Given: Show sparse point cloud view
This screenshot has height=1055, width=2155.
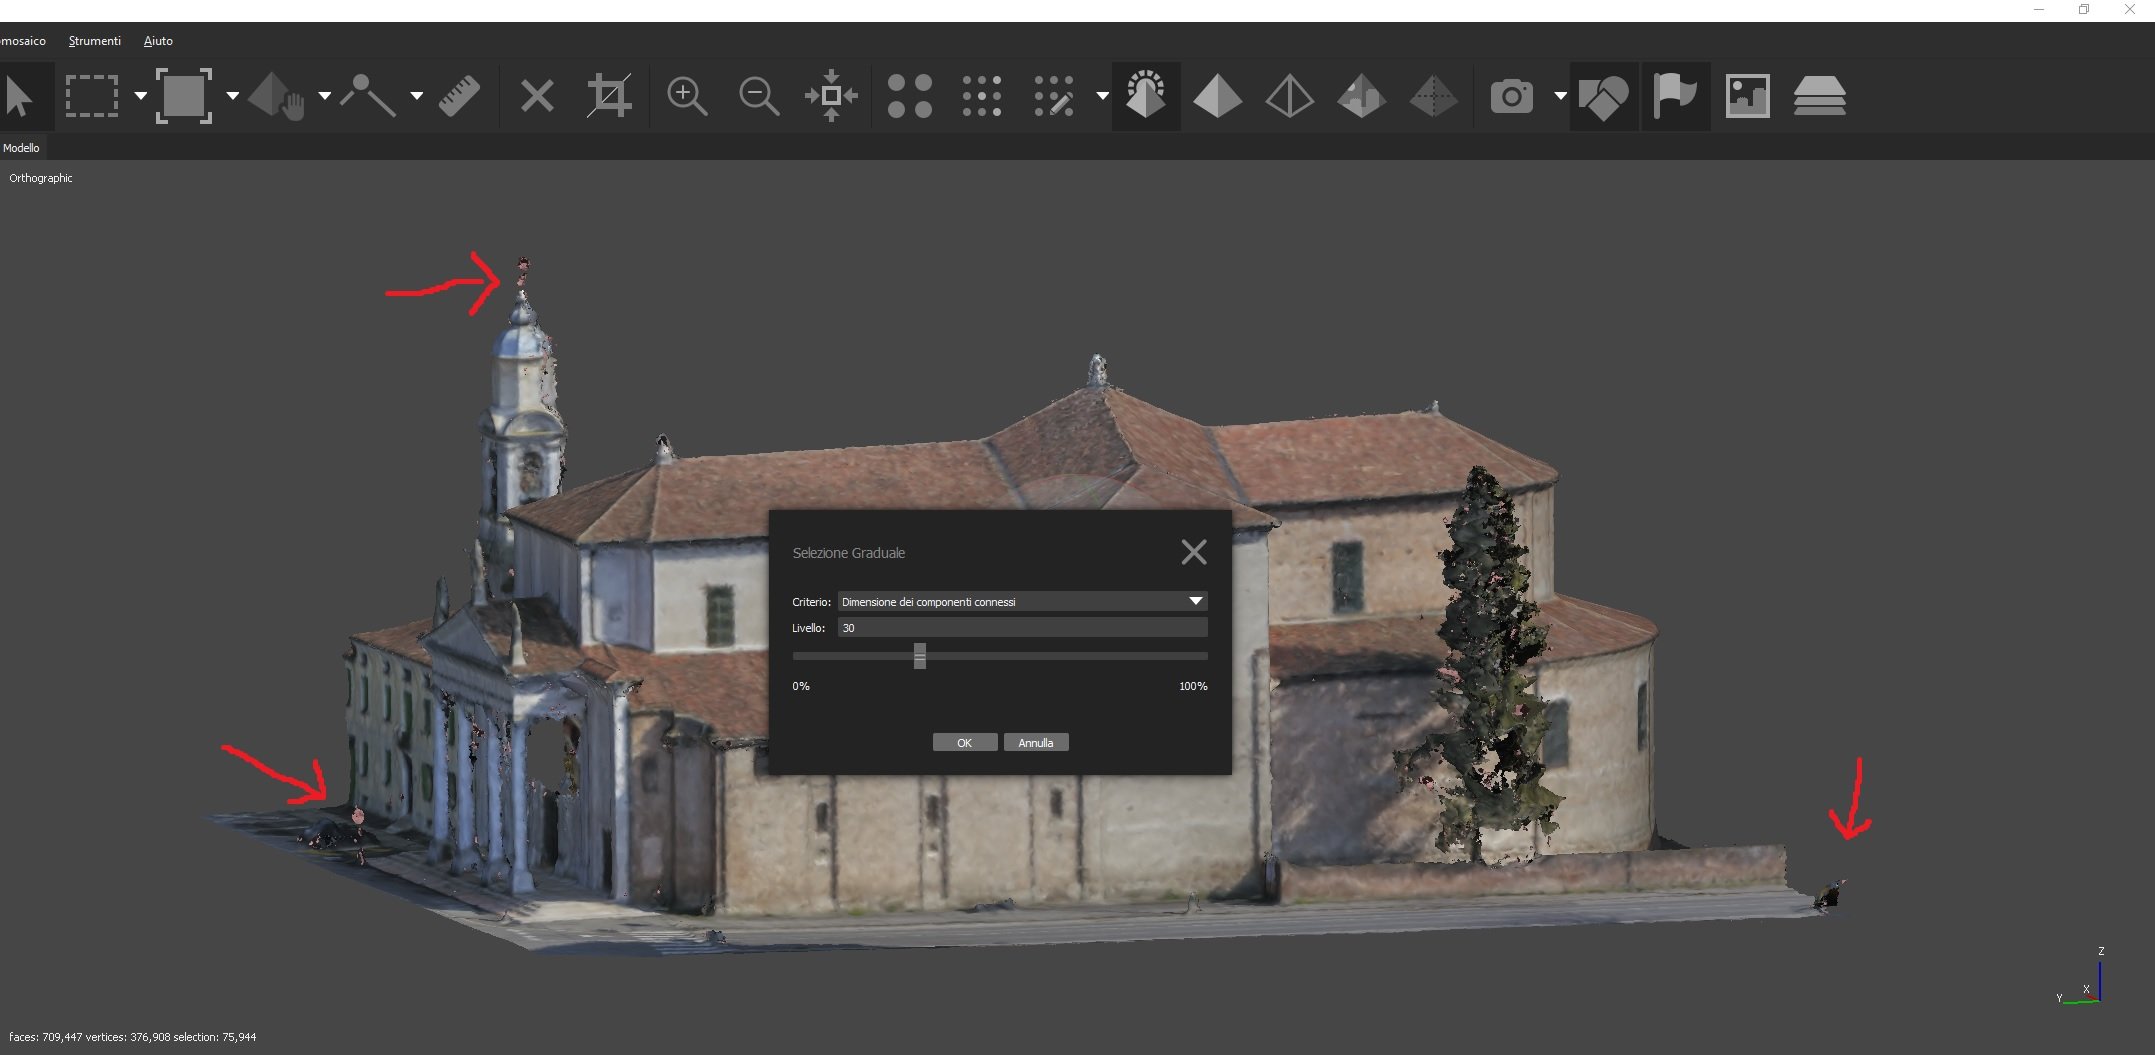Looking at the screenshot, I should [x=910, y=96].
